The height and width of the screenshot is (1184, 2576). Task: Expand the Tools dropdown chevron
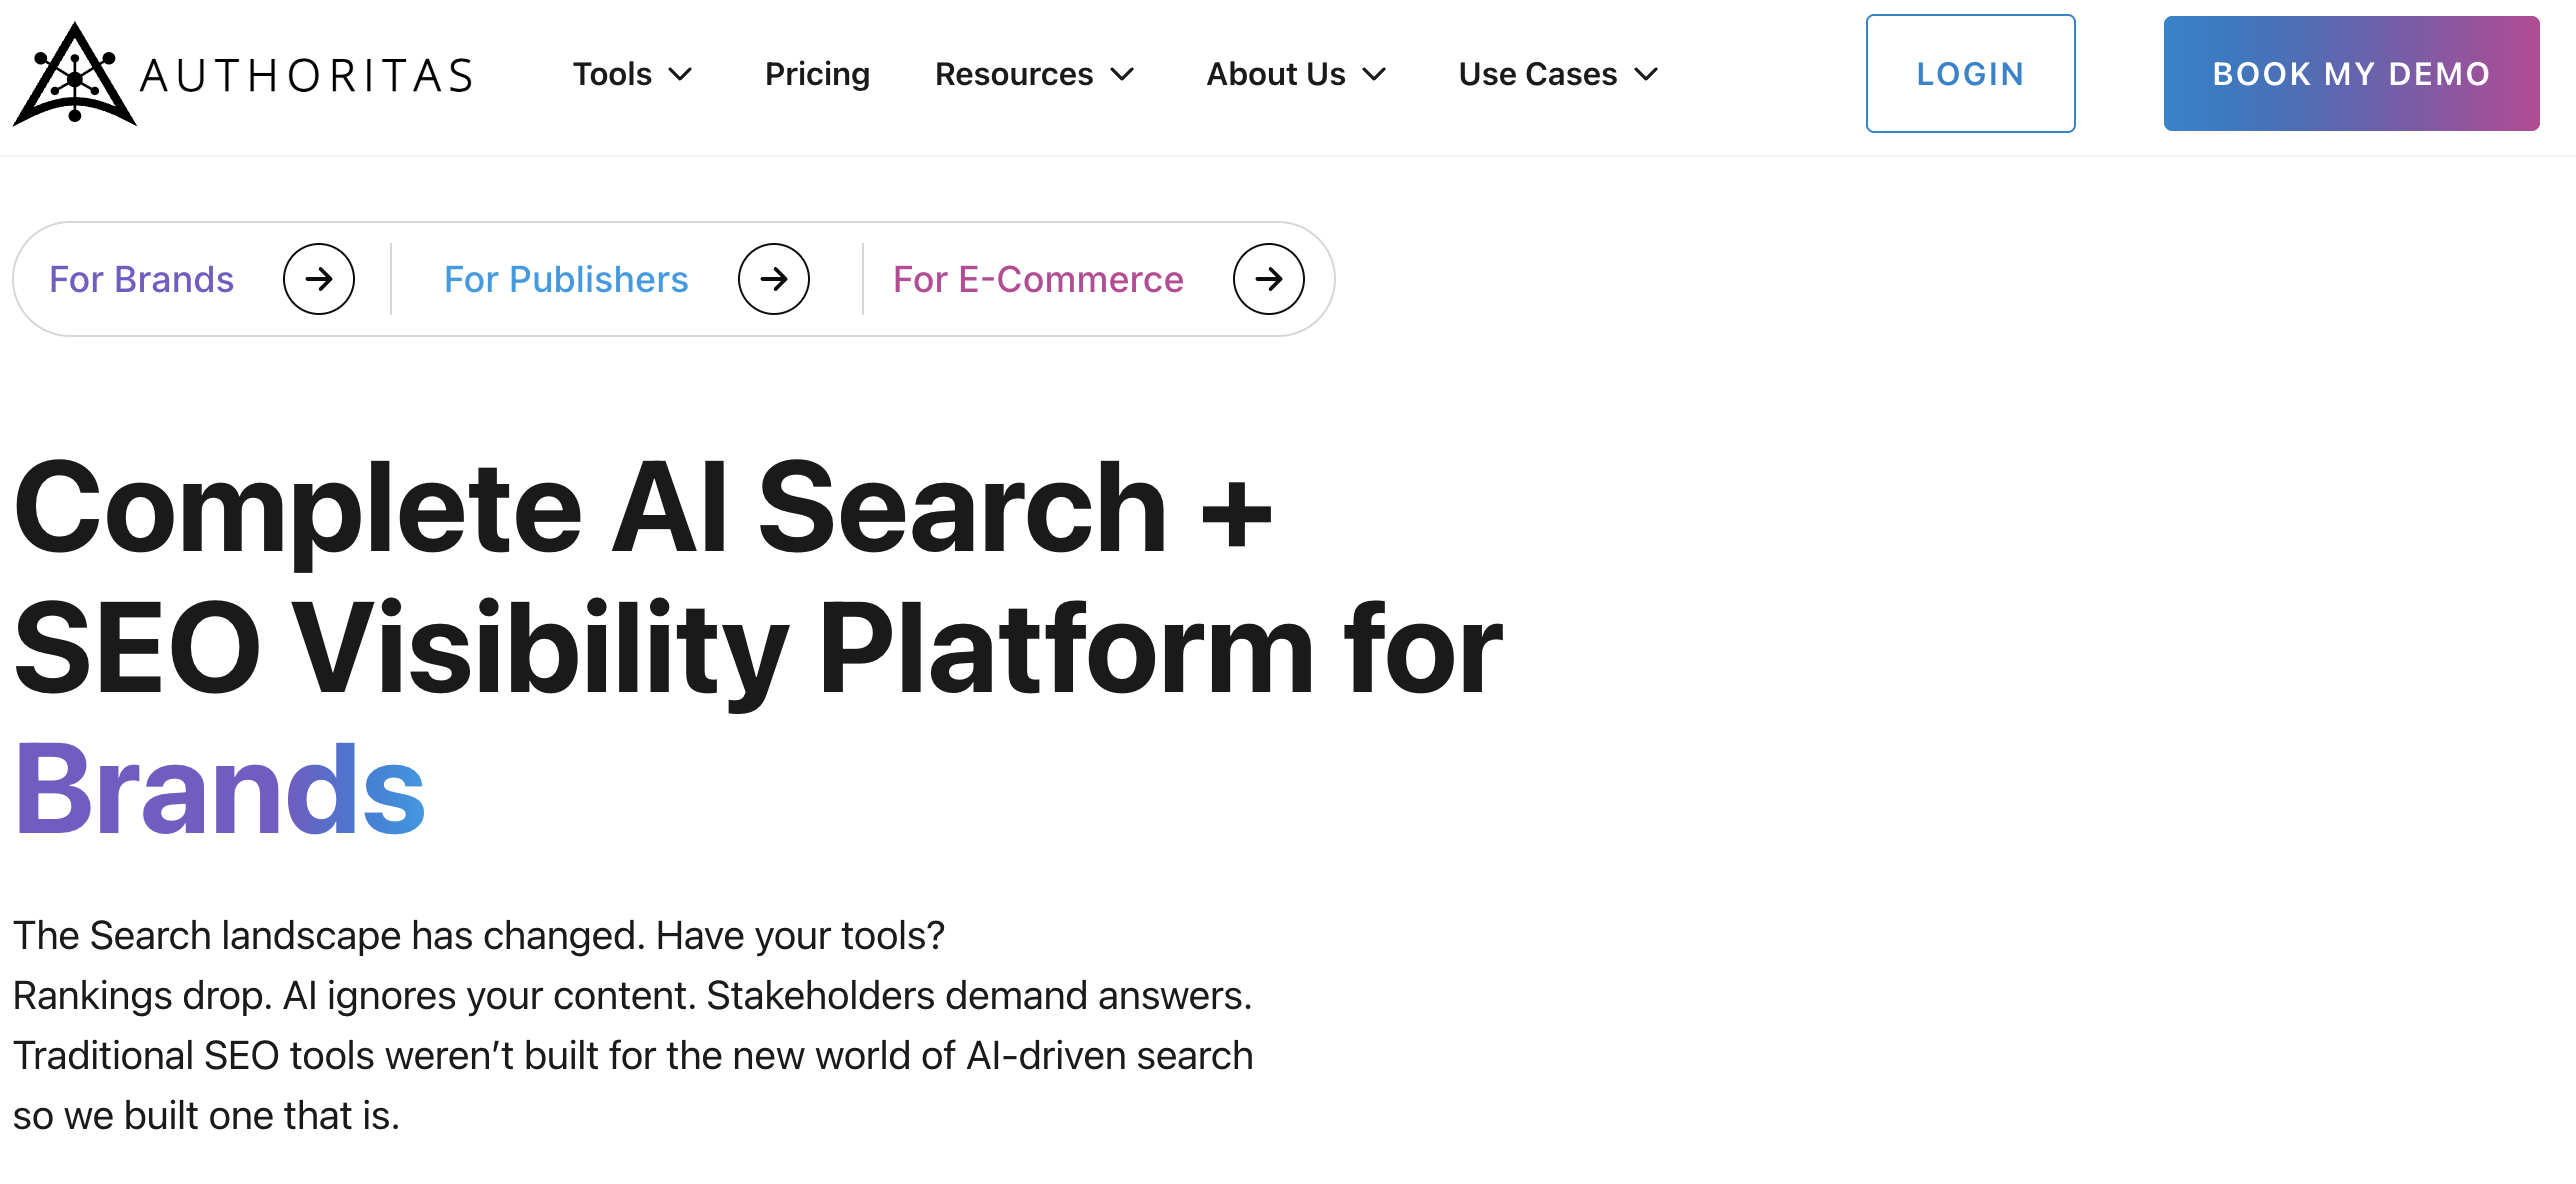[x=681, y=75]
